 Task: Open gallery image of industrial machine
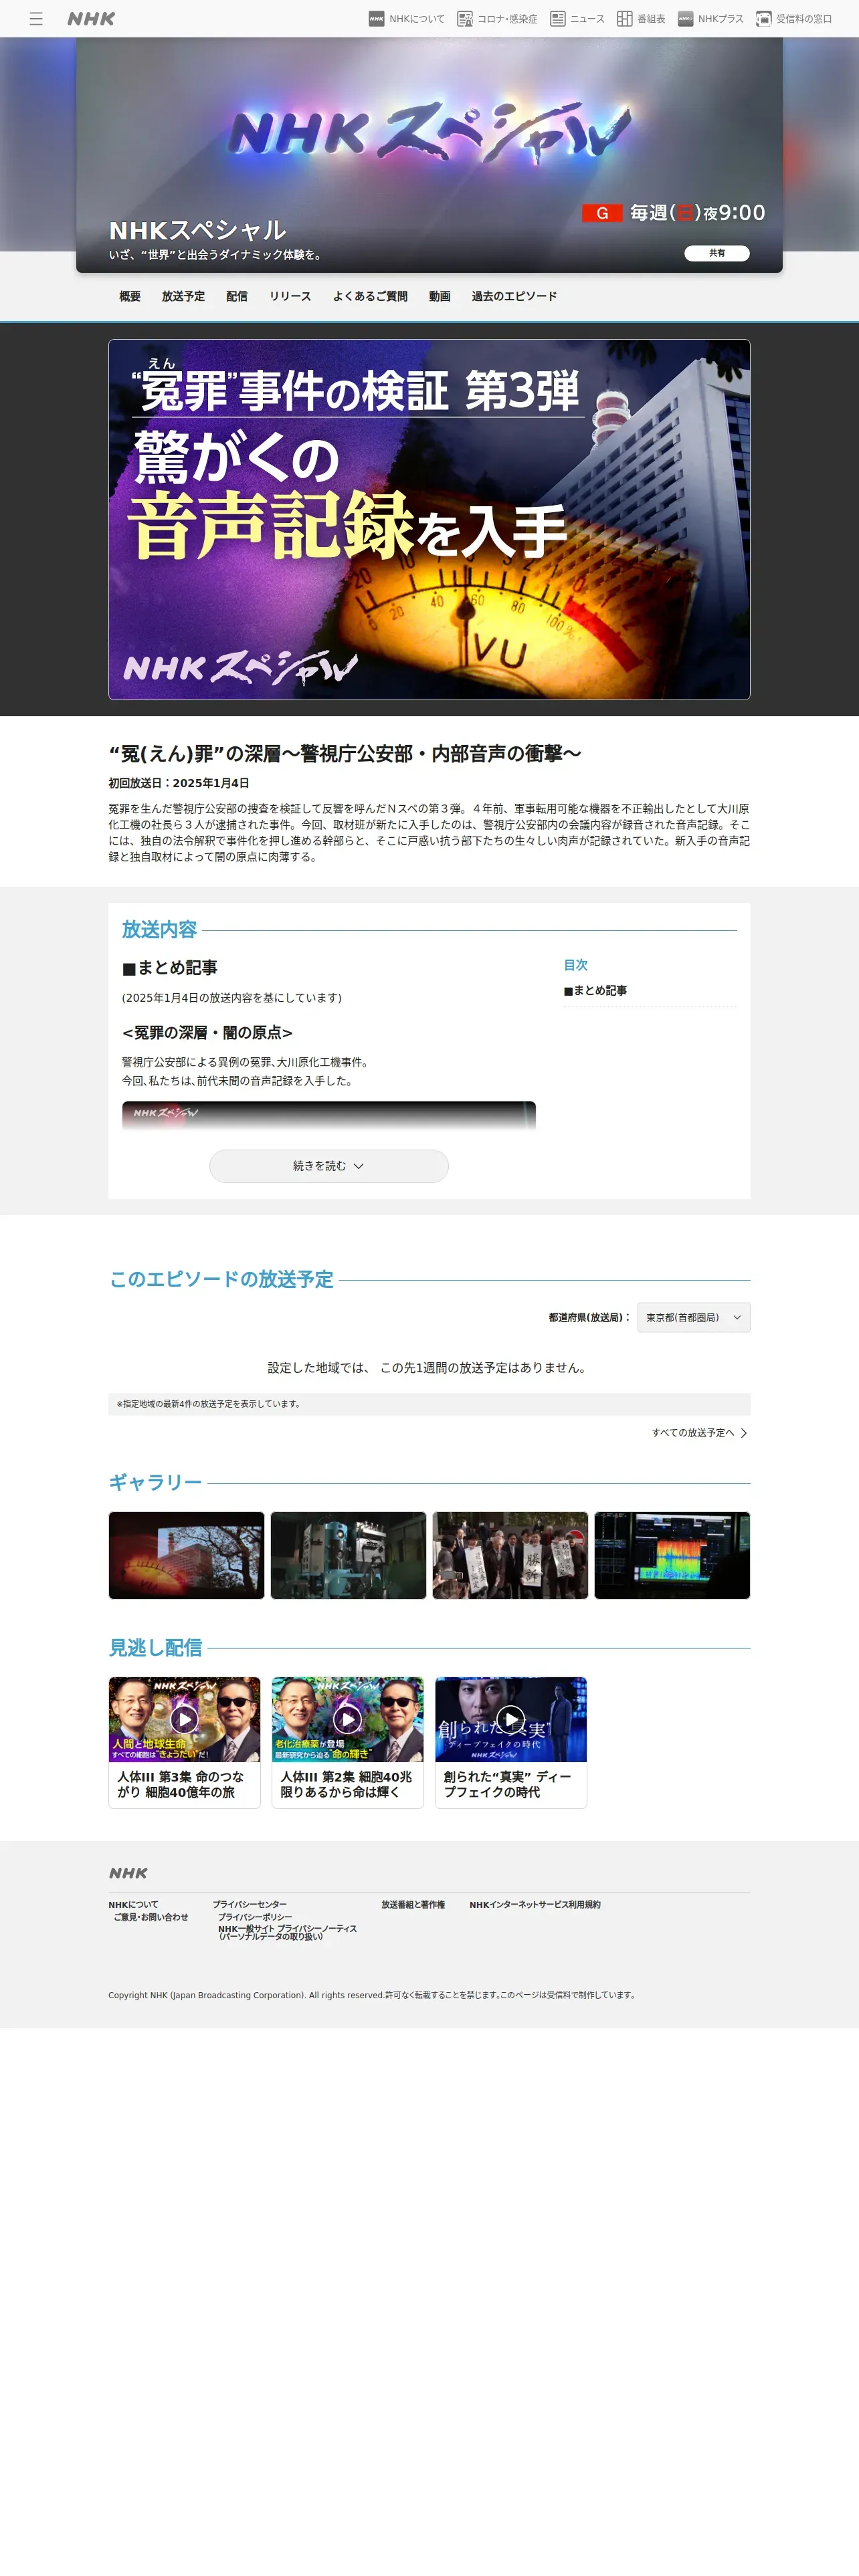[348, 1555]
